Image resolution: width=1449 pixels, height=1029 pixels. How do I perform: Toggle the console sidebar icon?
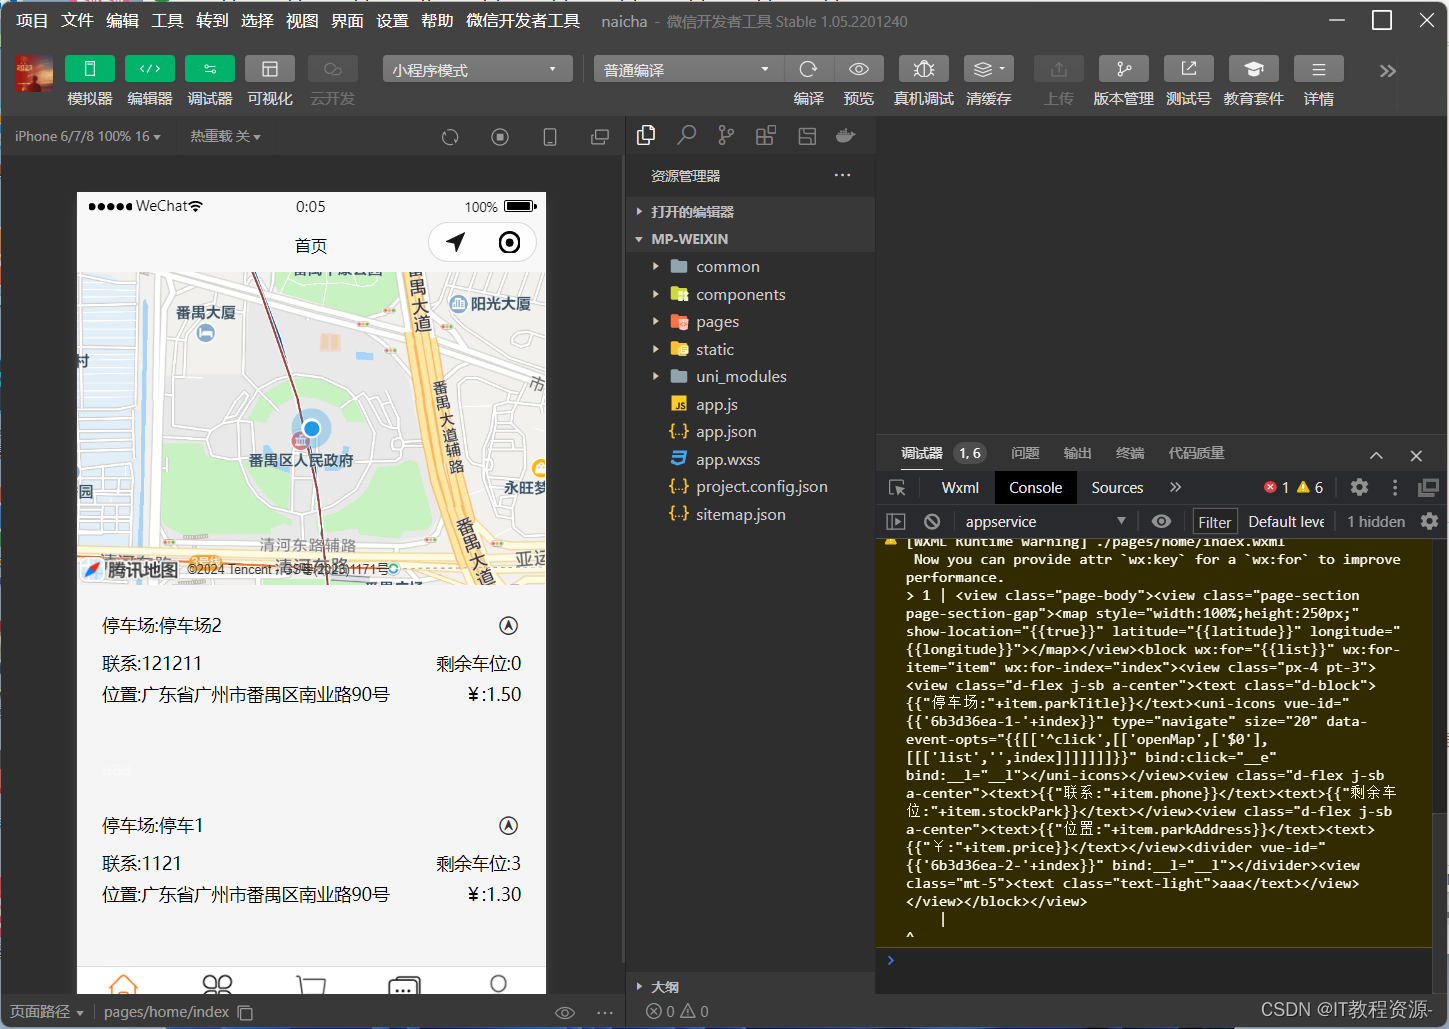tap(896, 521)
